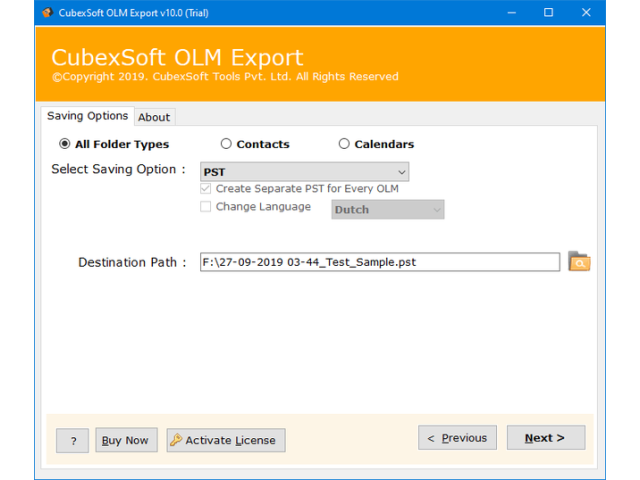The height and width of the screenshot is (480, 640).
Task: Choose the Contacts radio option
Action: pyautogui.click(x=226, y=144)
